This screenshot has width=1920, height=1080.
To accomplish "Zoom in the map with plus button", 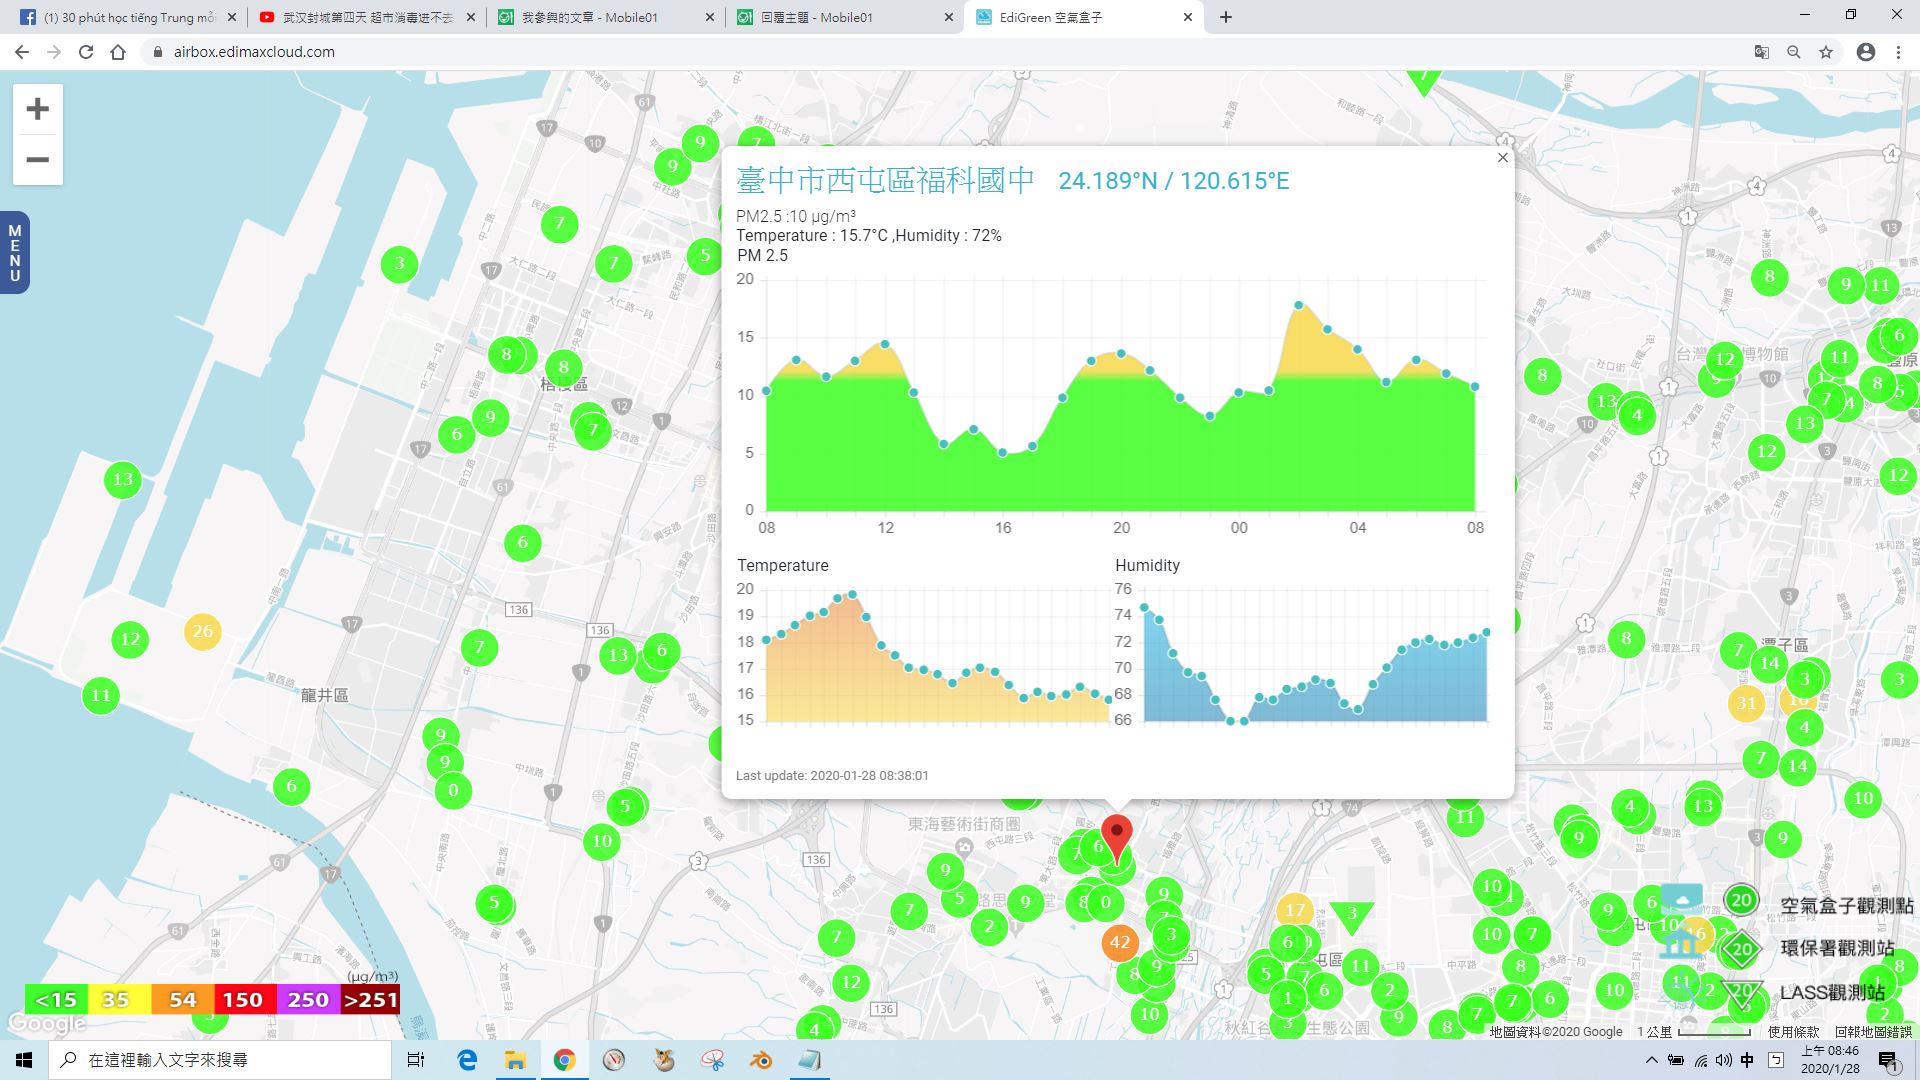I will 38,108.
